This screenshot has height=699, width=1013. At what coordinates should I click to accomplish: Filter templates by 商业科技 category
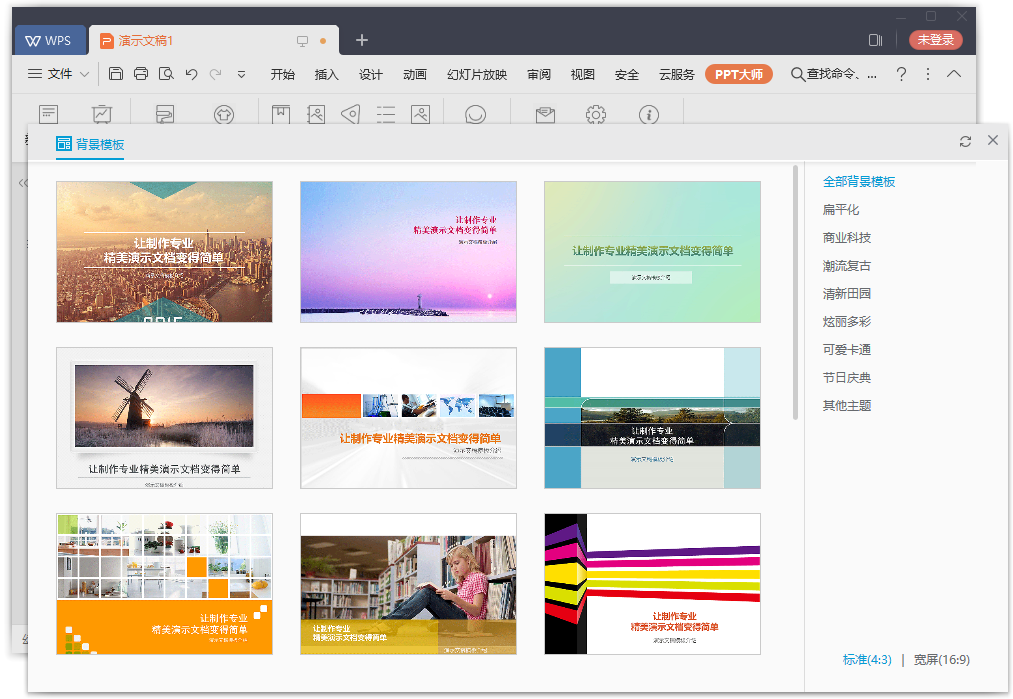(847, 238)
